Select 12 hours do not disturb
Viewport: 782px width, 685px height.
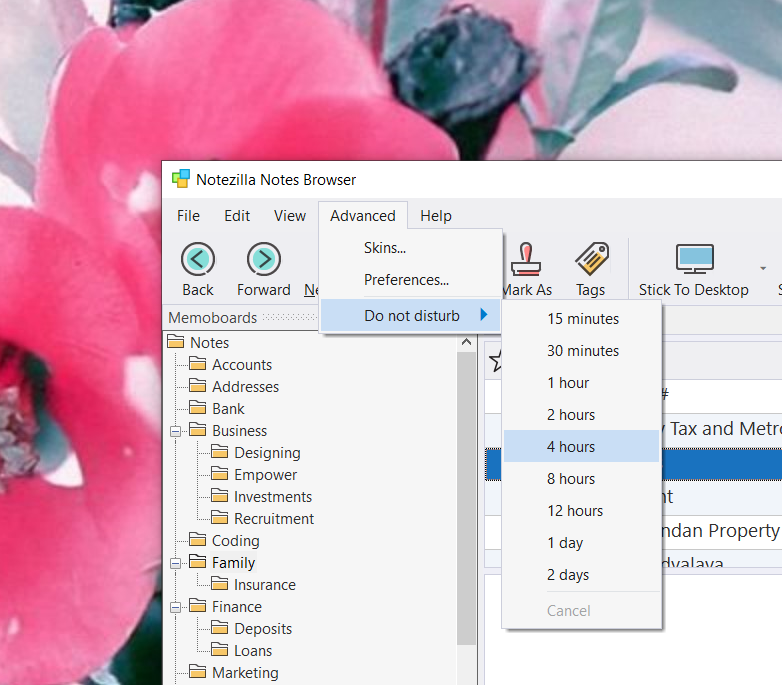[582, 510]
